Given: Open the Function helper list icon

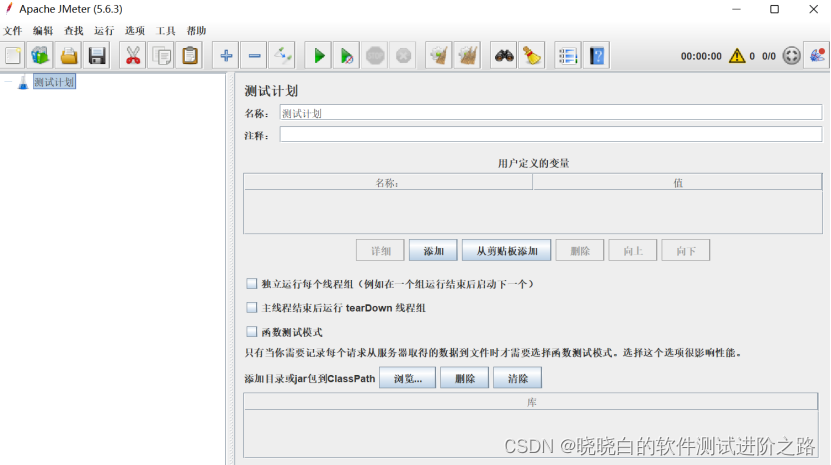Looking at the screenshot, I should coord(568,56).
